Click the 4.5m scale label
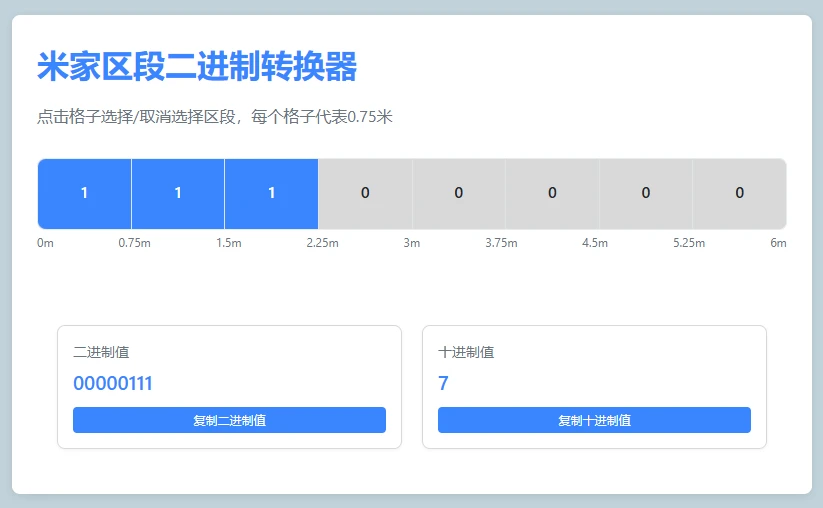This screenshot has height=508, width=823. (x=595, y=243)
